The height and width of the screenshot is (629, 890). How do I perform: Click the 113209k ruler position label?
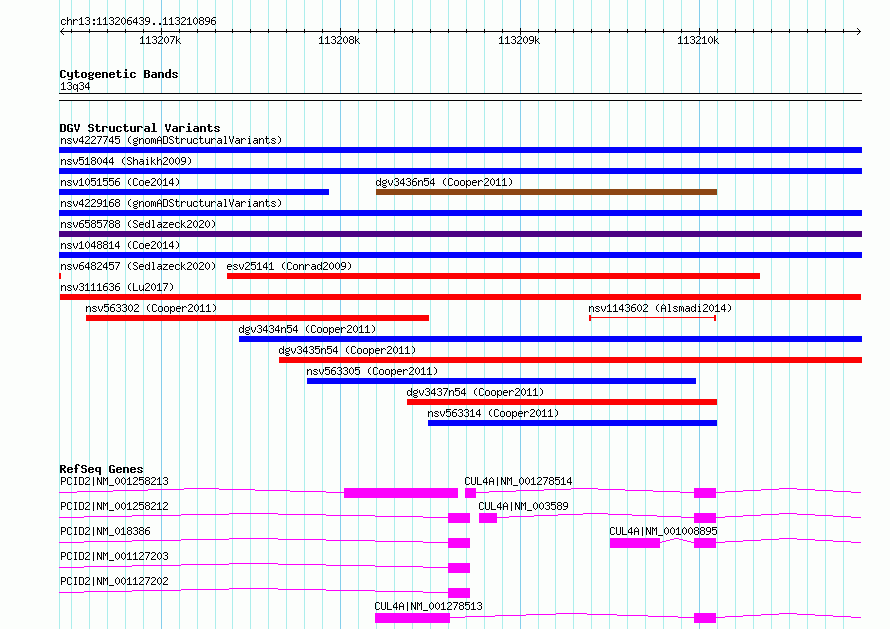point(519,40)
